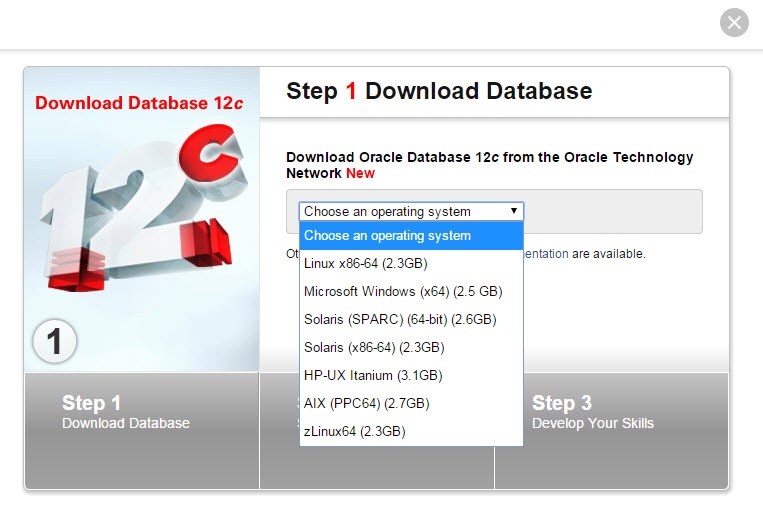This screenshot has height=516, width=763.
Task: Click the 12c logo graphic
Action: pos(142,209)
